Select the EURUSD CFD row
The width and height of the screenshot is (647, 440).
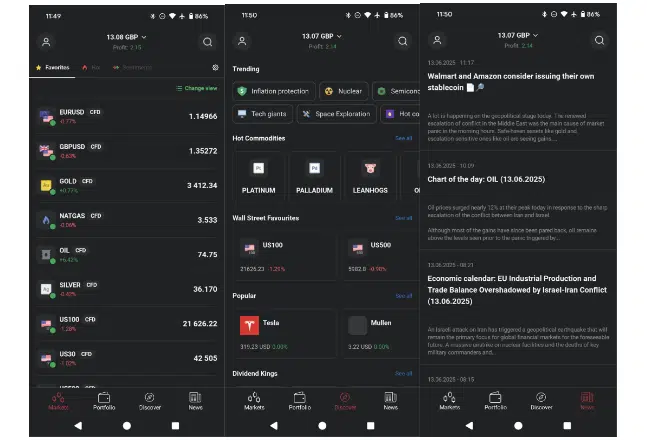pos(126,117)
